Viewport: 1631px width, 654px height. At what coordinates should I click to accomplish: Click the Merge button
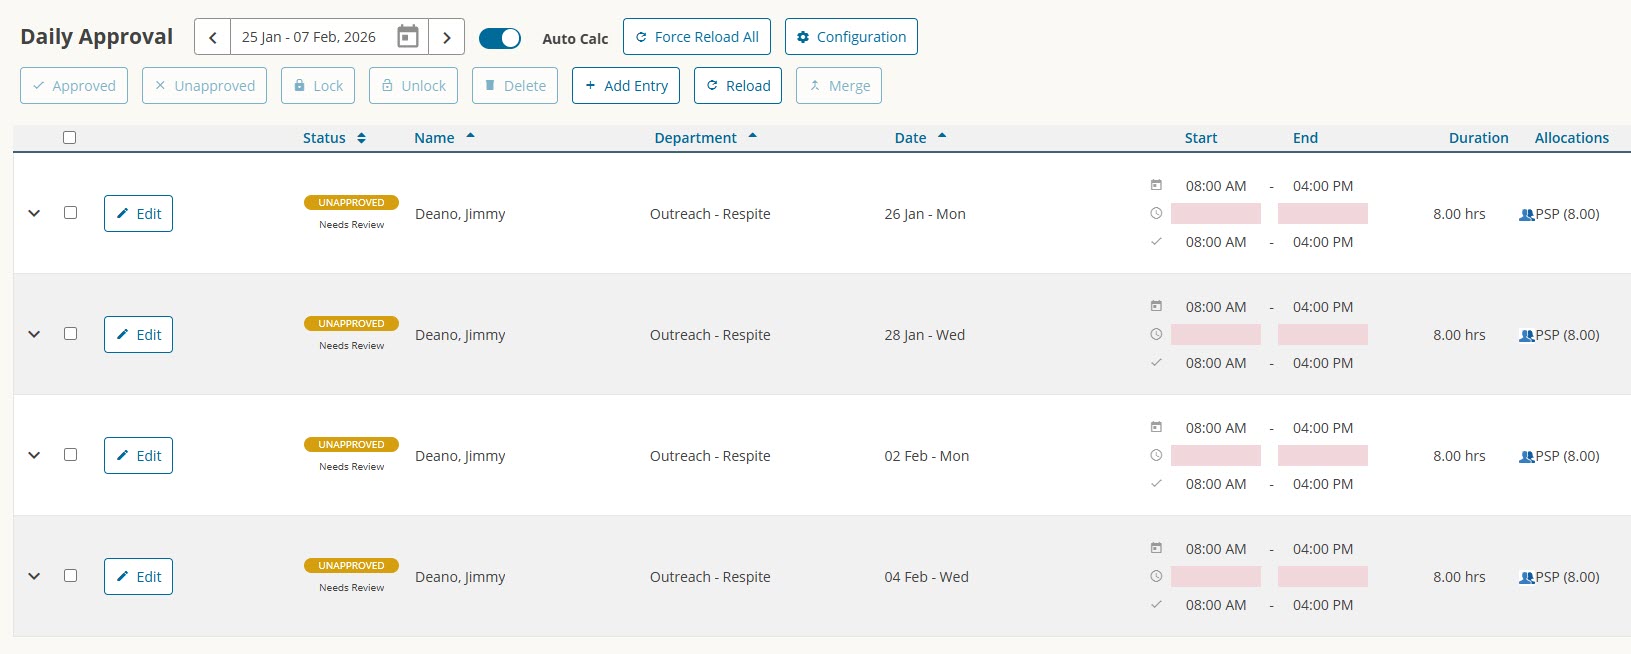click(839, 86)
